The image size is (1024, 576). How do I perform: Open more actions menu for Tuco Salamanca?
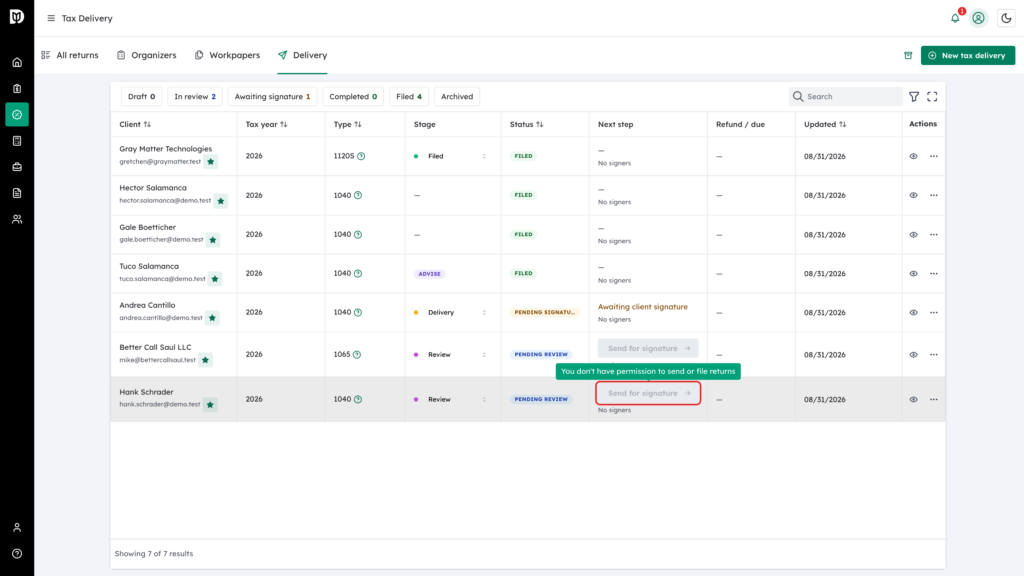(x=934, y=274)
